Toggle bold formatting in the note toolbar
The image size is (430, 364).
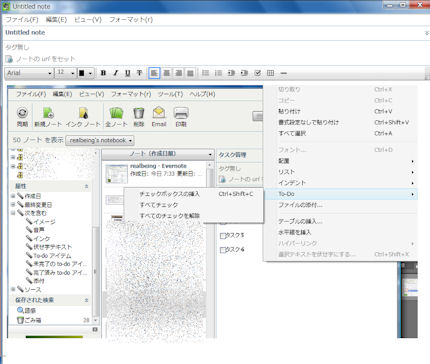click(x=103, y=73)
